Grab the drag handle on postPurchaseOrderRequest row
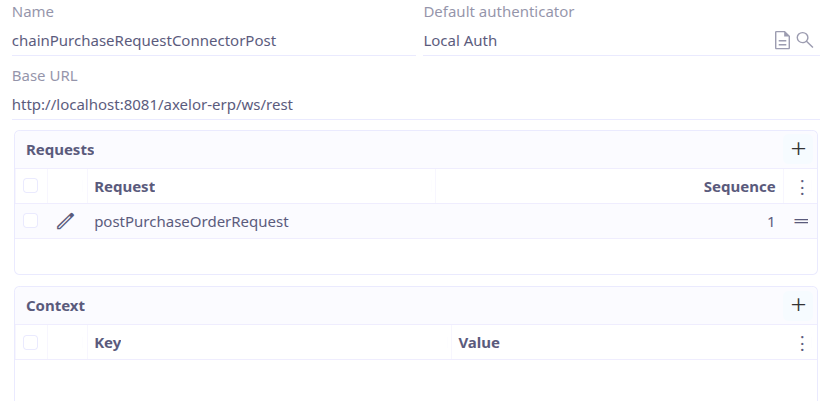This screenshot has width=827, height=401. tap(801, 222)
